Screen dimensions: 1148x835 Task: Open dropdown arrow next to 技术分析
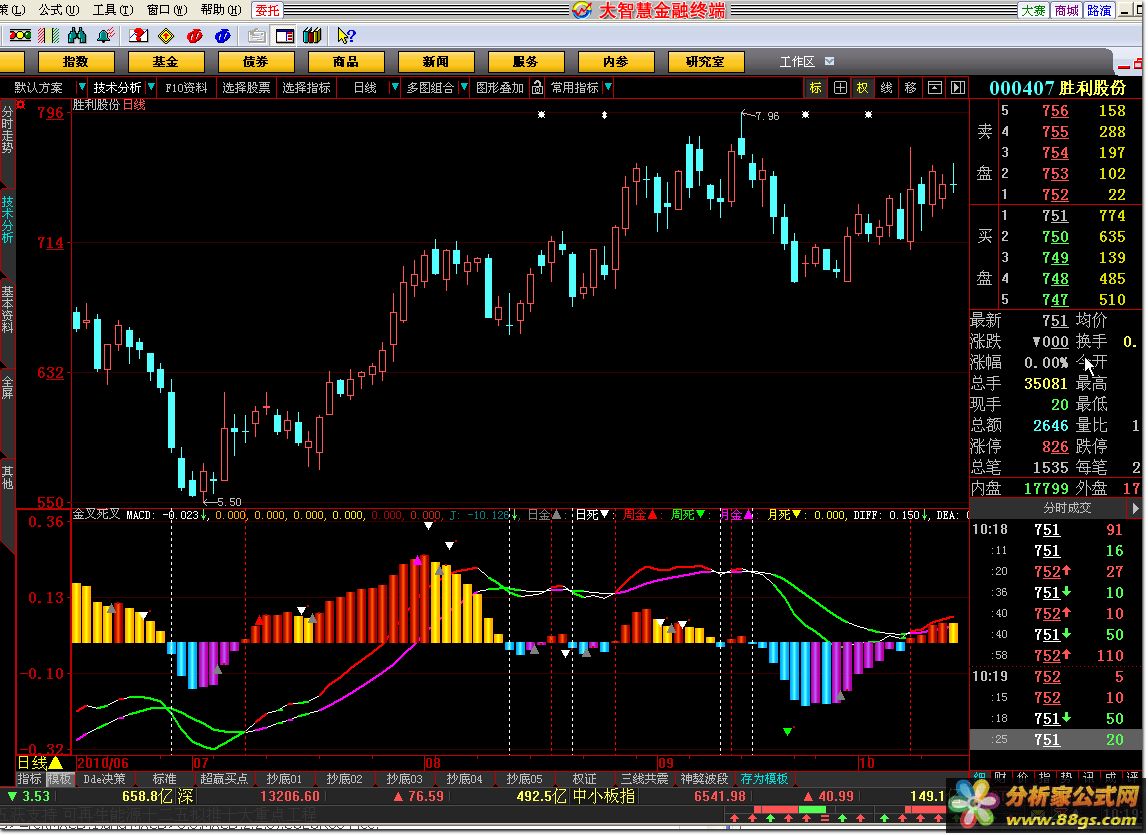tap(151, 87)
